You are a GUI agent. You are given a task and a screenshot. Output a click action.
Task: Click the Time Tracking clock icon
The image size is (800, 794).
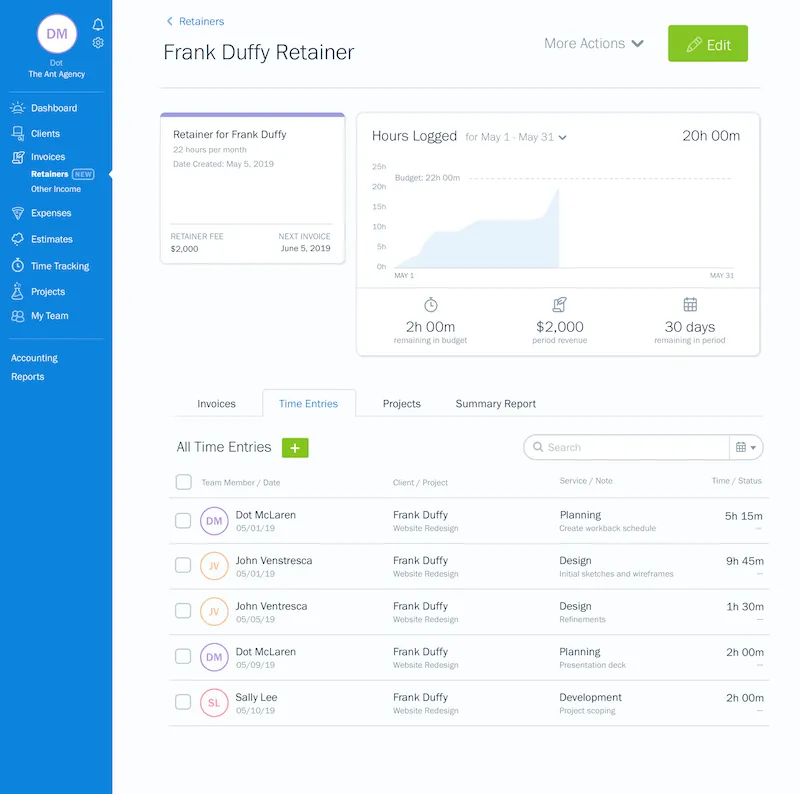(18, 266)
